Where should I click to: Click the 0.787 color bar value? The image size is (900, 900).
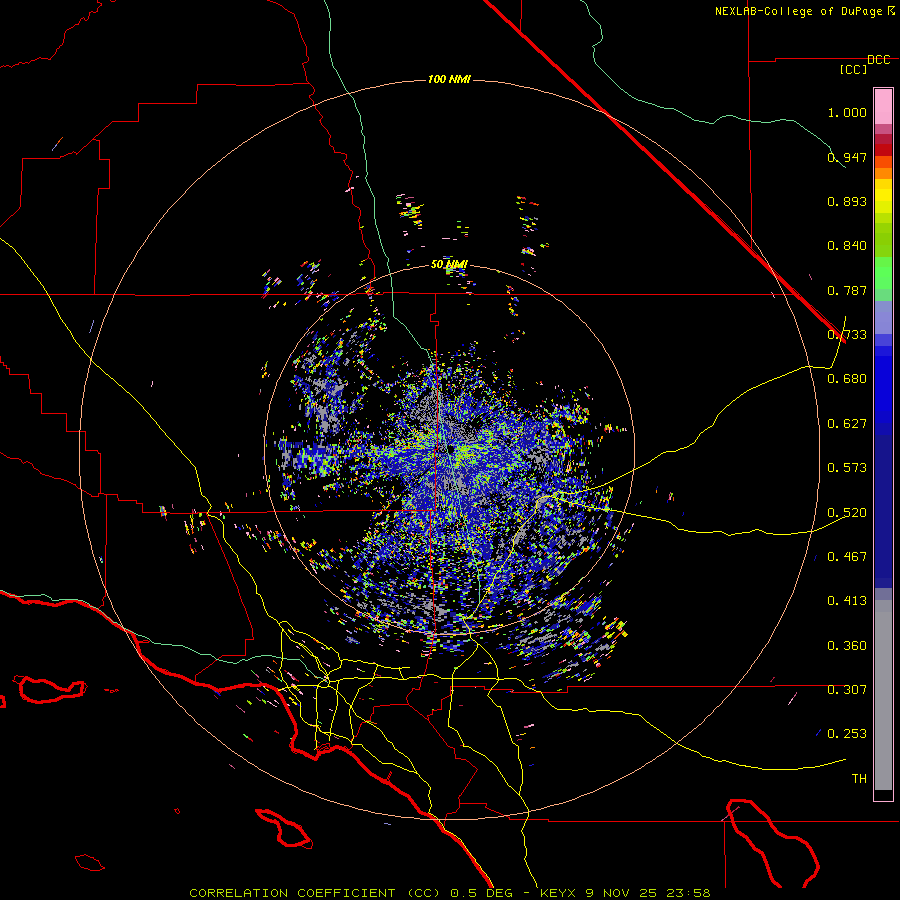click(x=847, y=290)
